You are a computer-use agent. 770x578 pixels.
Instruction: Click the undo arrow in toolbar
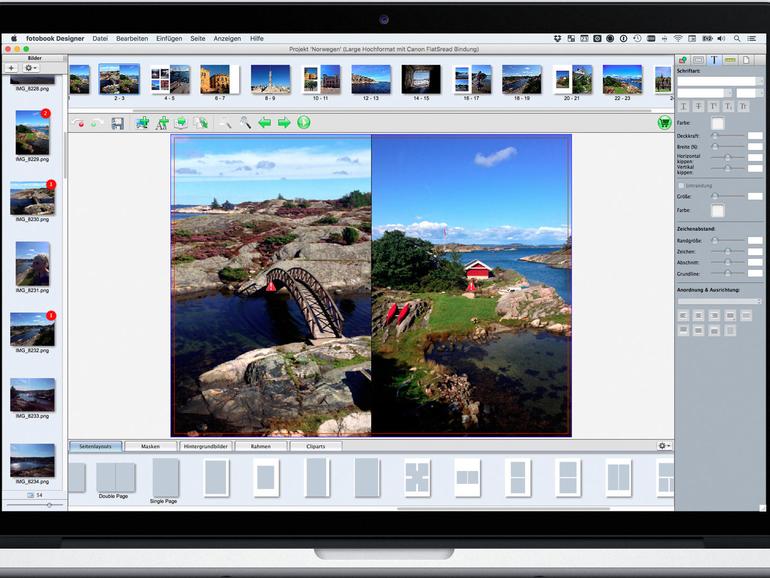point(79,123)
